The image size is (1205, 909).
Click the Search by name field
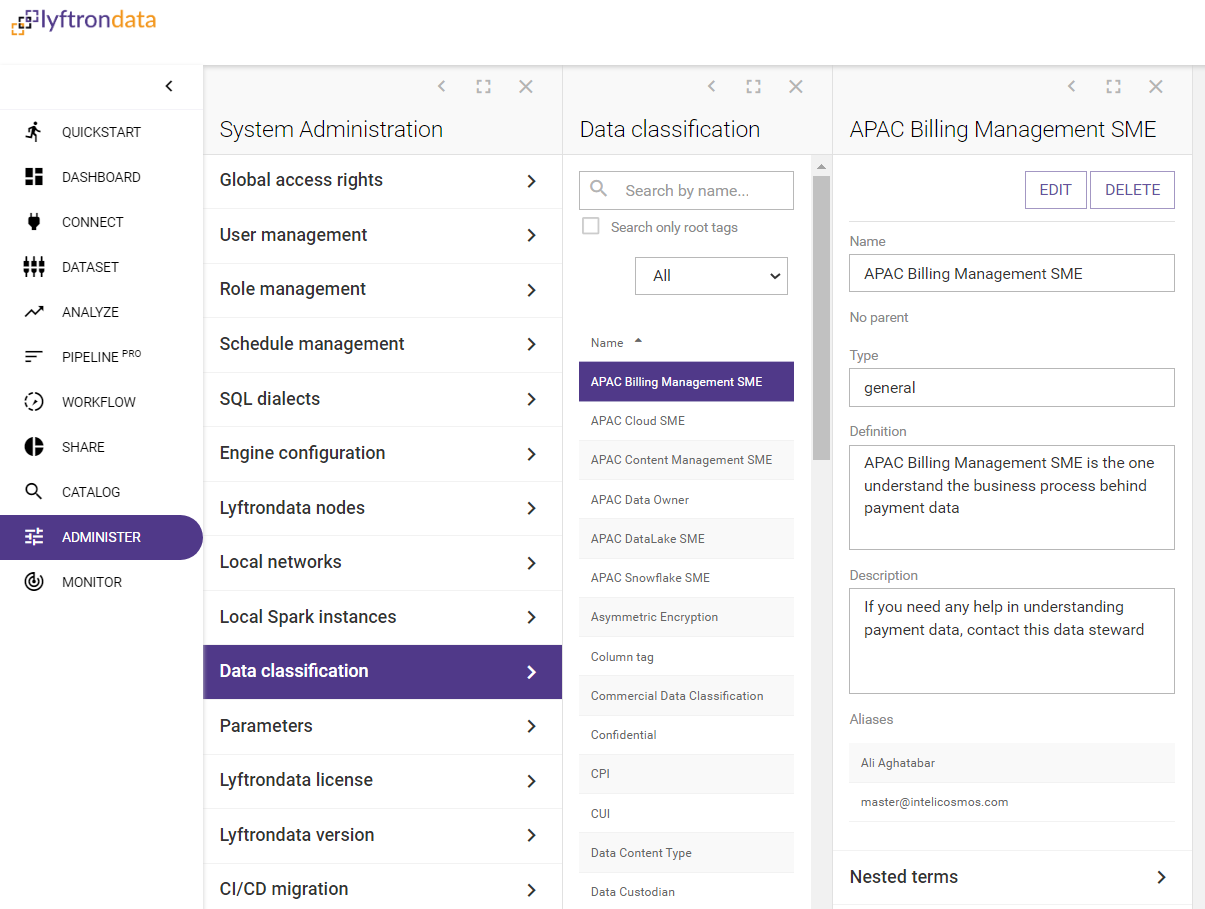coord(686,190)
